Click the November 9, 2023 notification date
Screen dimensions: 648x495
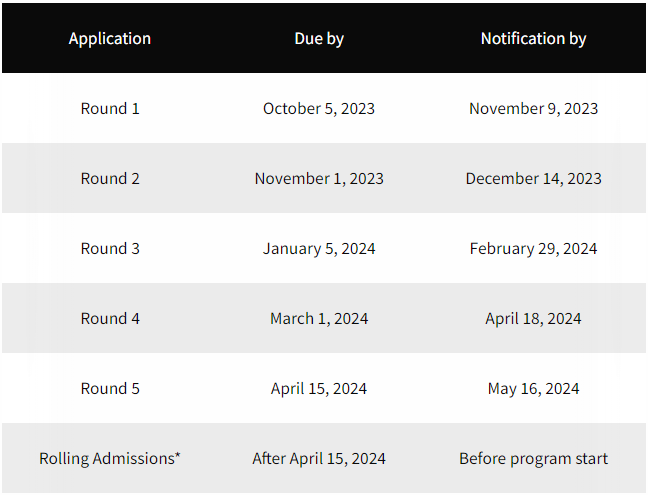534,109
